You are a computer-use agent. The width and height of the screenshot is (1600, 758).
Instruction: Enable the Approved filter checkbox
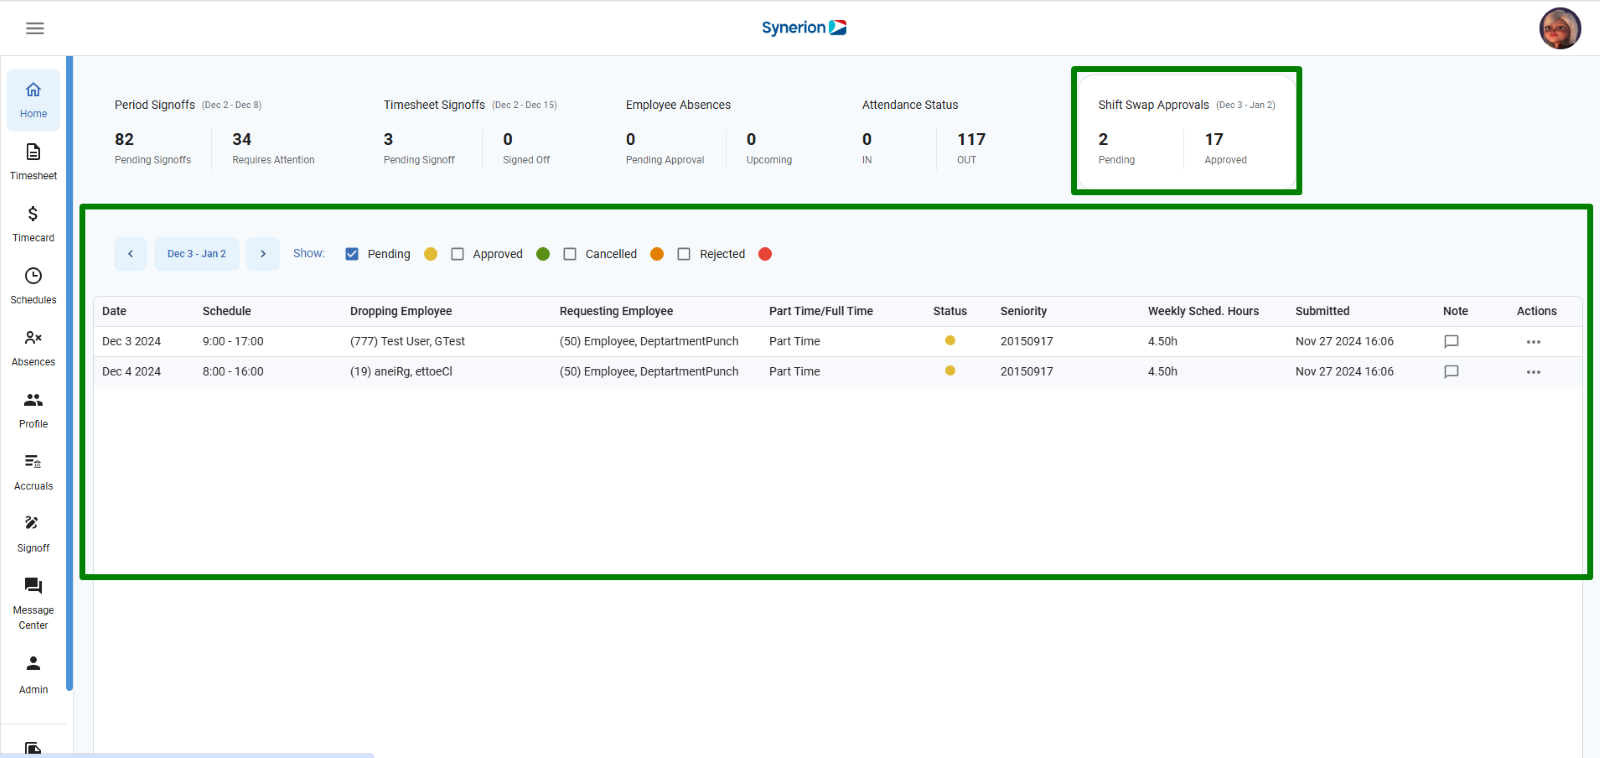tap(457, 254)
